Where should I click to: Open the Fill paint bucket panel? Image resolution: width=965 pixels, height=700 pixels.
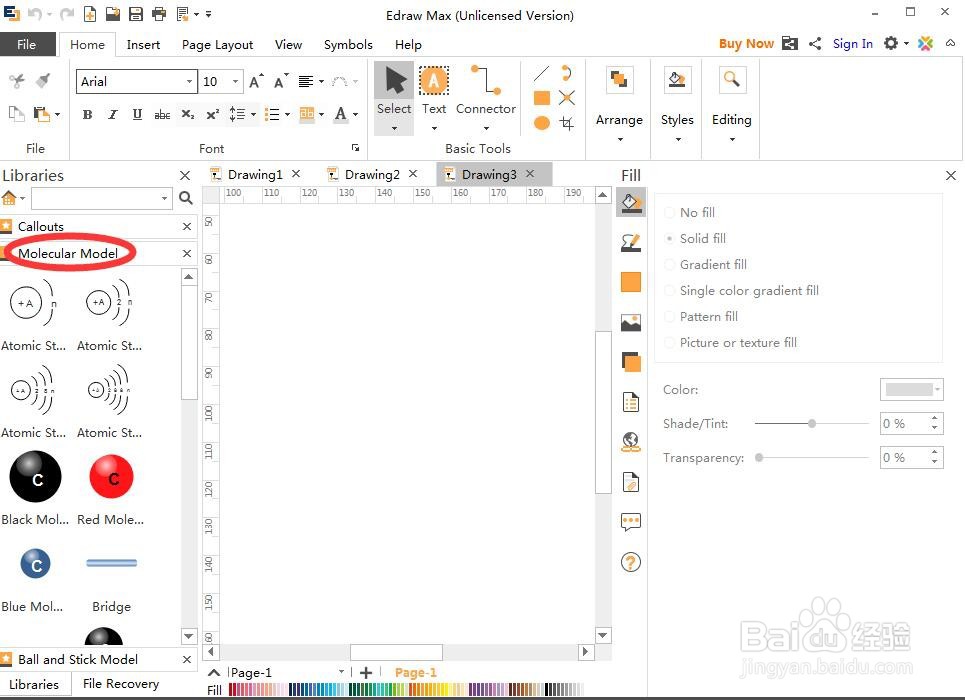pos(631,203)
